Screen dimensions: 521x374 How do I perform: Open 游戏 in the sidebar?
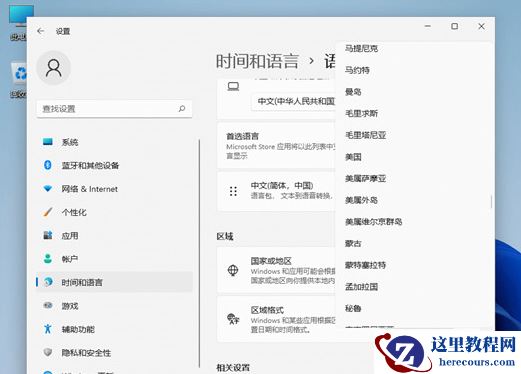click(114, 306)
